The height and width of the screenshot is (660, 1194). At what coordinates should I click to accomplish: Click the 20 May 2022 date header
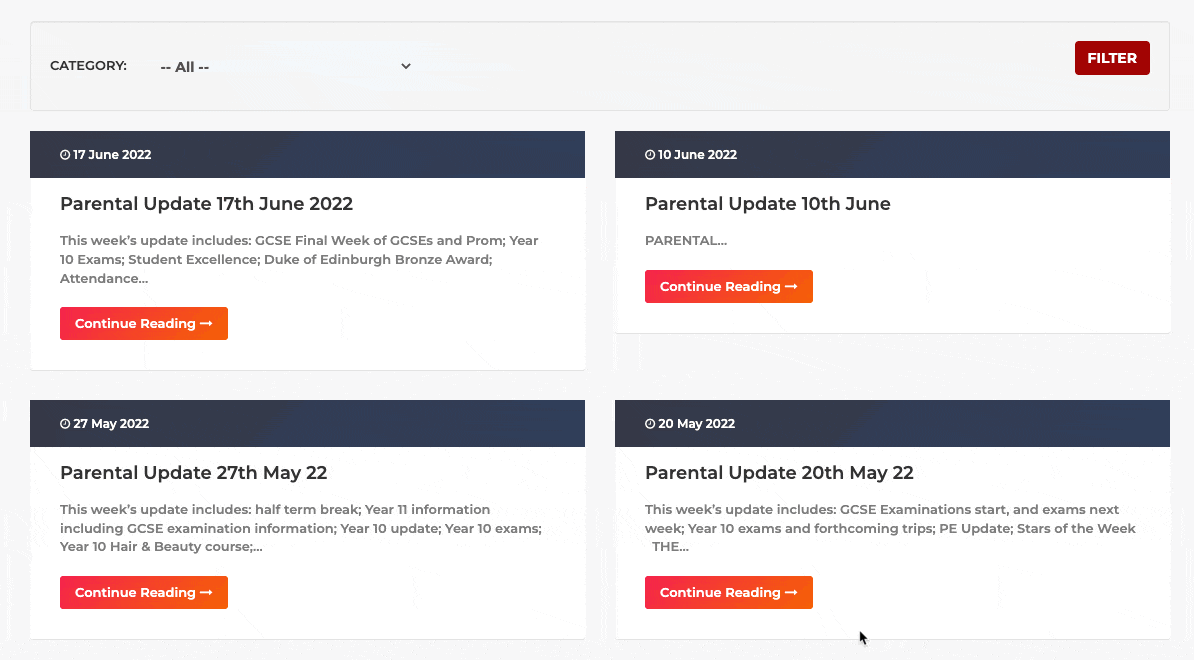[892, 423]
